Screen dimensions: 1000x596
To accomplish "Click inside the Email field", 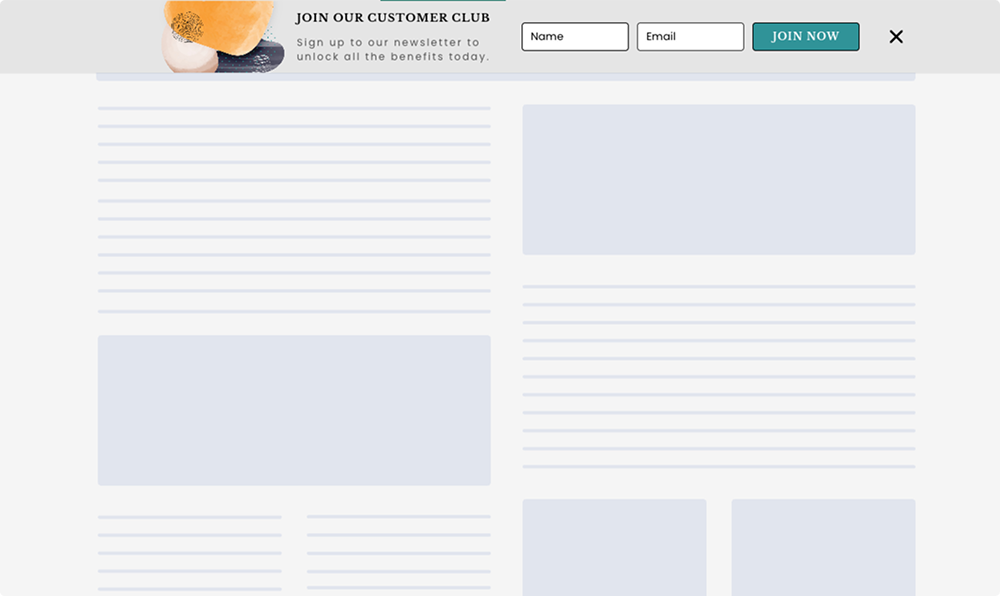I will pos(690,36).
